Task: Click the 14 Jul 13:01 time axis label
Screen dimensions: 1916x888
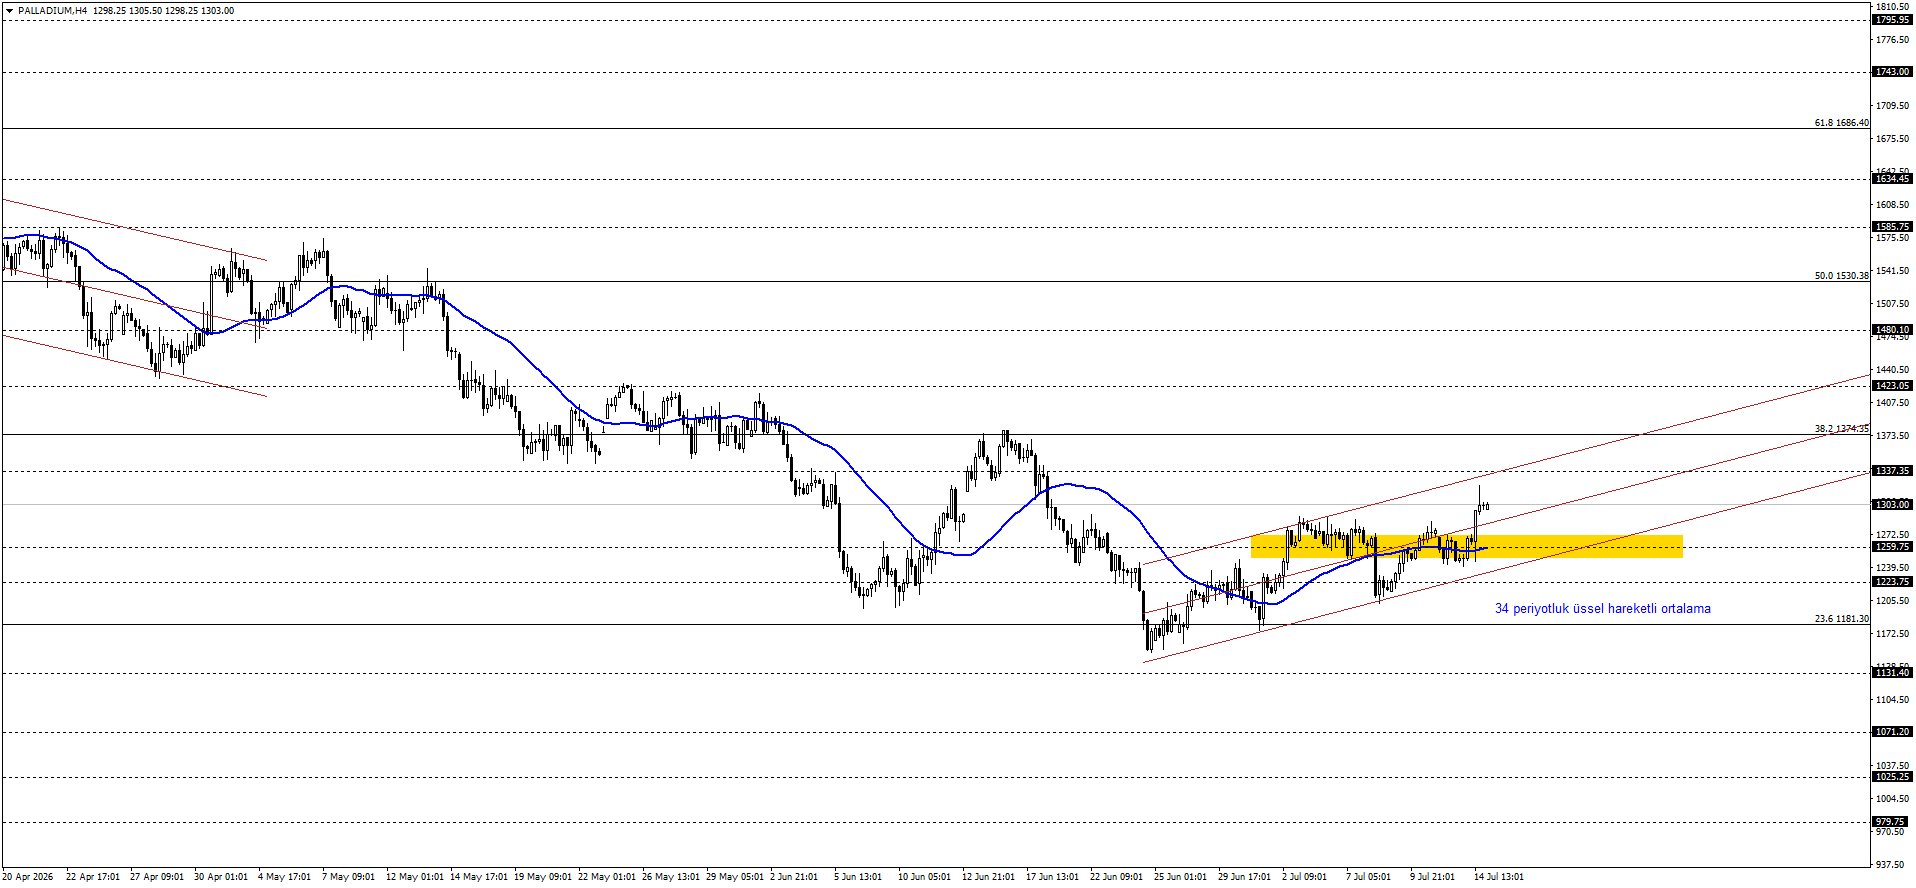Action: coord(1498,877)
